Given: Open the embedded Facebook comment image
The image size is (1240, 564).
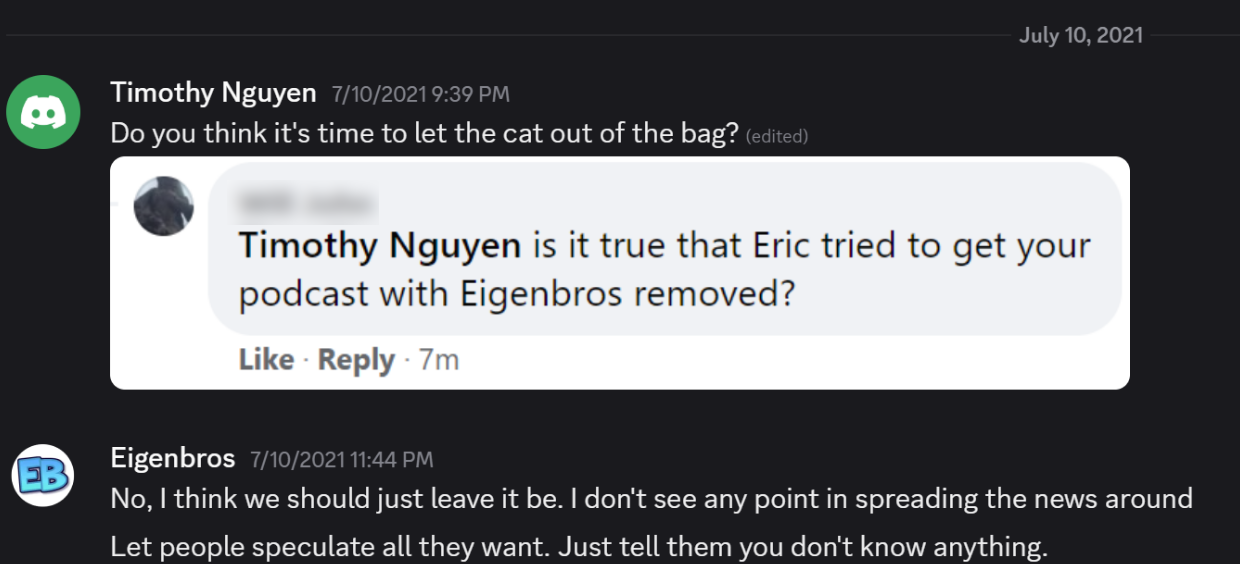Looking at the screenshot, I should coord(620,273).
